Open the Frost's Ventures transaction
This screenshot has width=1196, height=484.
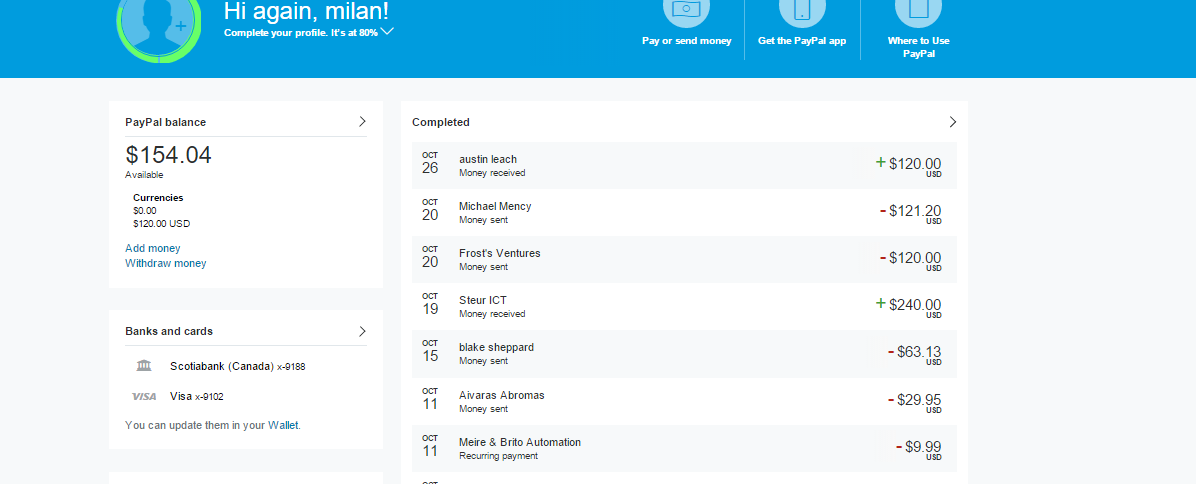pyautogui.click(x=684, y=259)
